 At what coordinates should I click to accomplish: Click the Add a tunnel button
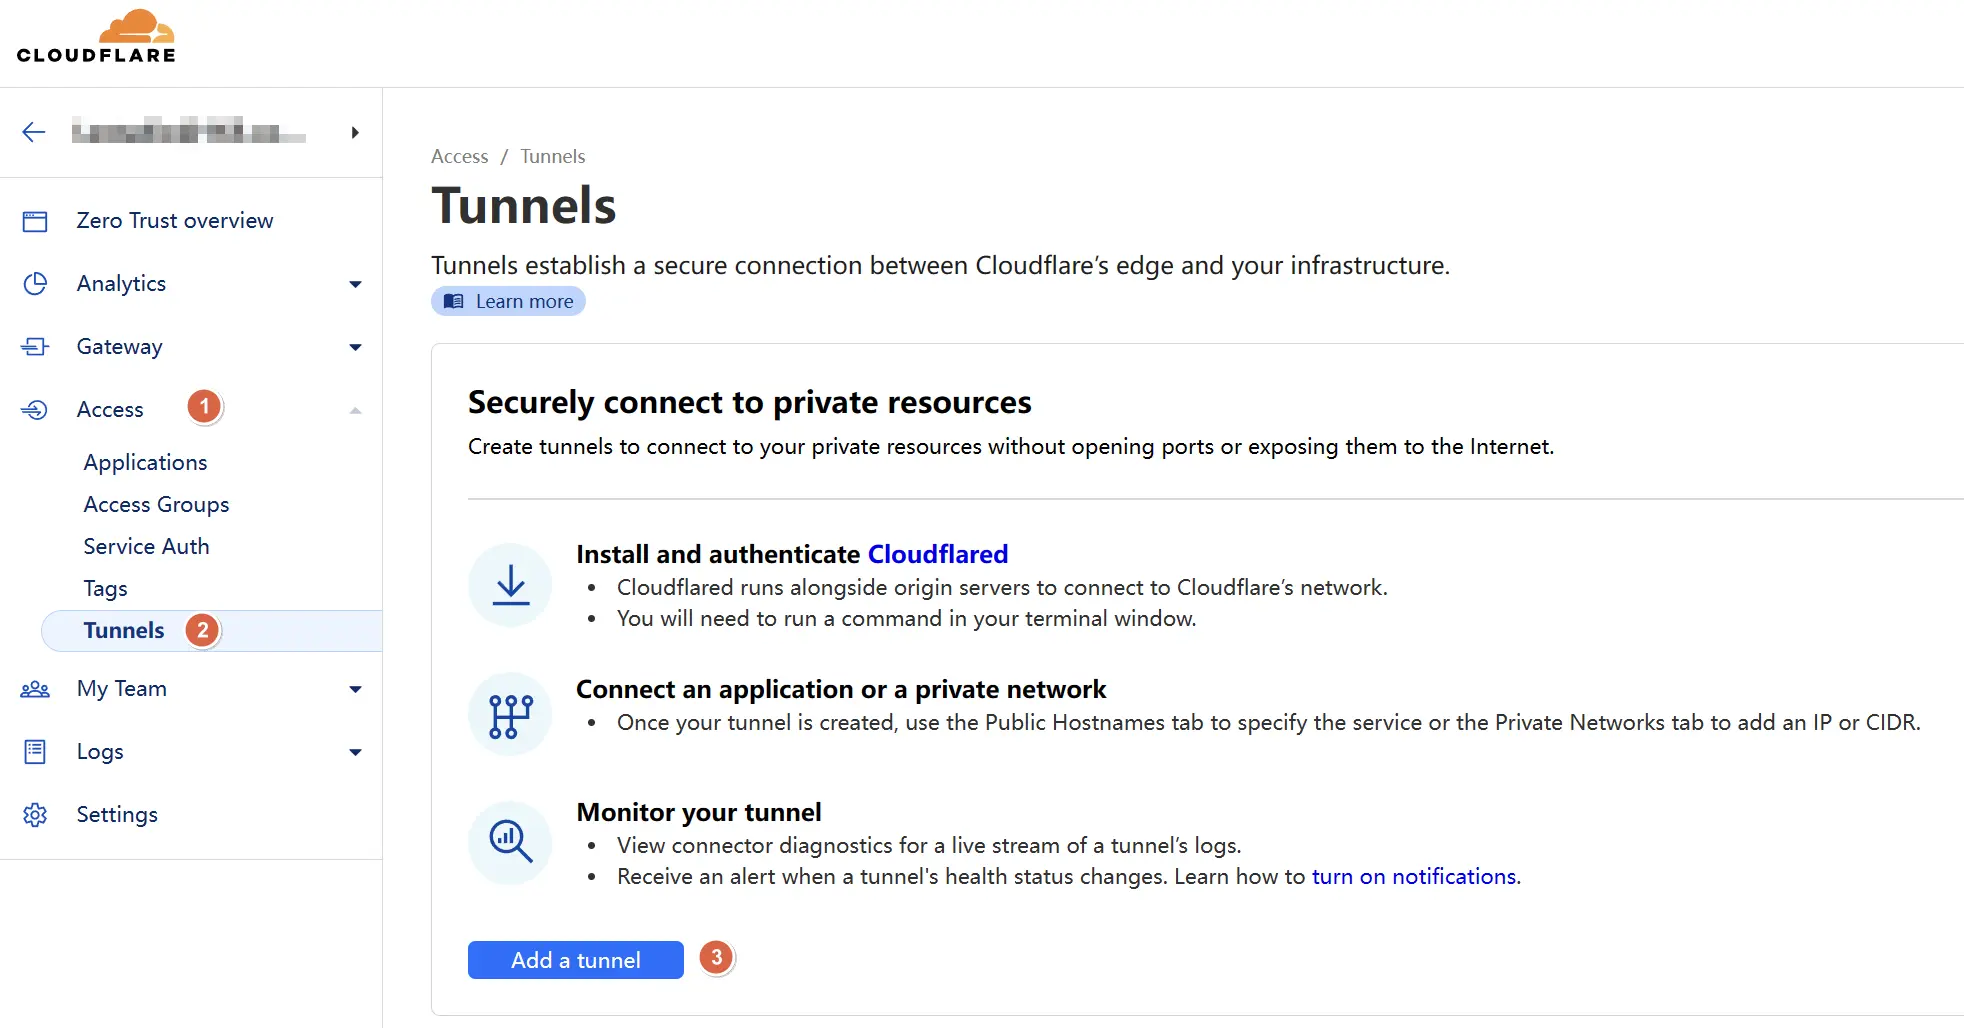coord(576,960)
